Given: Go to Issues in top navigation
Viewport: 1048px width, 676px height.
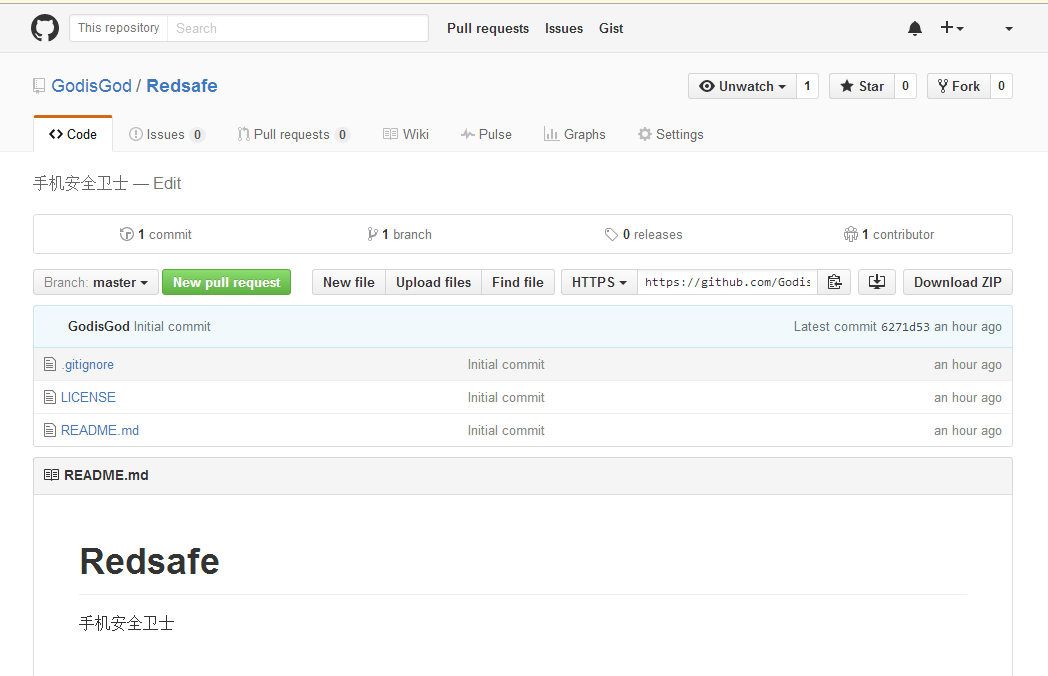Looking at the screenshot, I should [x=563, y=28].
